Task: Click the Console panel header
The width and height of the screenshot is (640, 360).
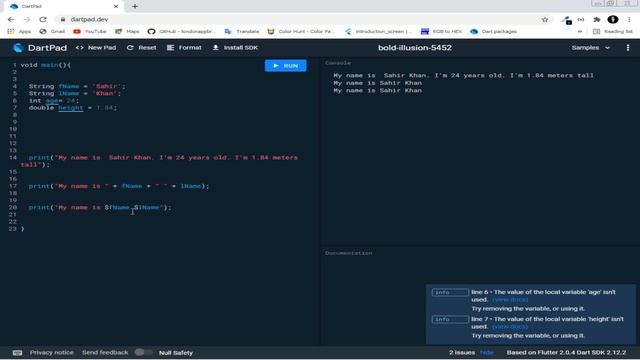Action: (x=338, y=63)
